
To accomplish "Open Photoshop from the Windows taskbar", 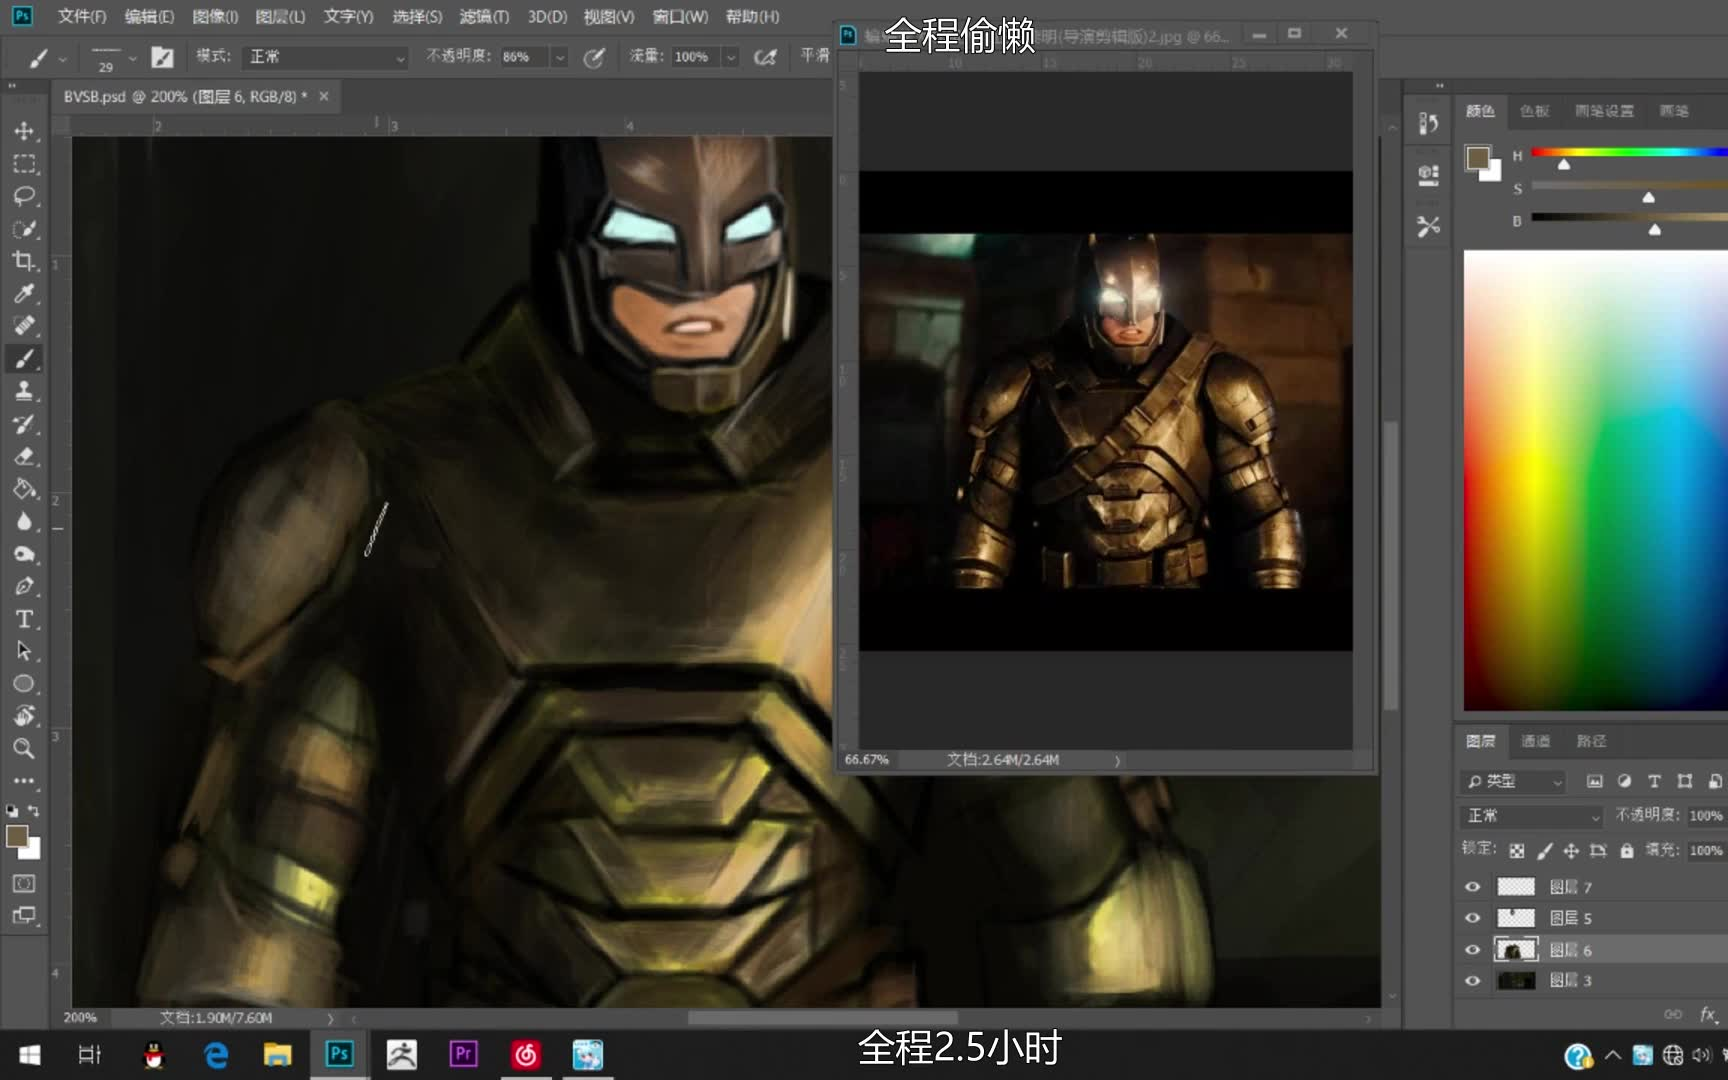I will [x=339, y=1054].
